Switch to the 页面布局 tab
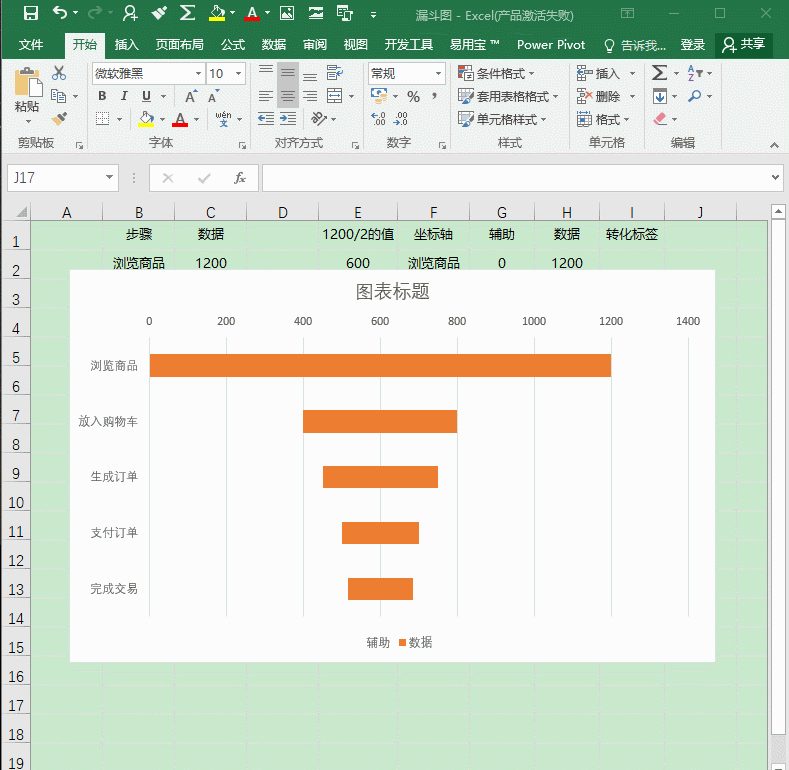The width and height of the screenshot is (789, 770). (x=179, y=45)
